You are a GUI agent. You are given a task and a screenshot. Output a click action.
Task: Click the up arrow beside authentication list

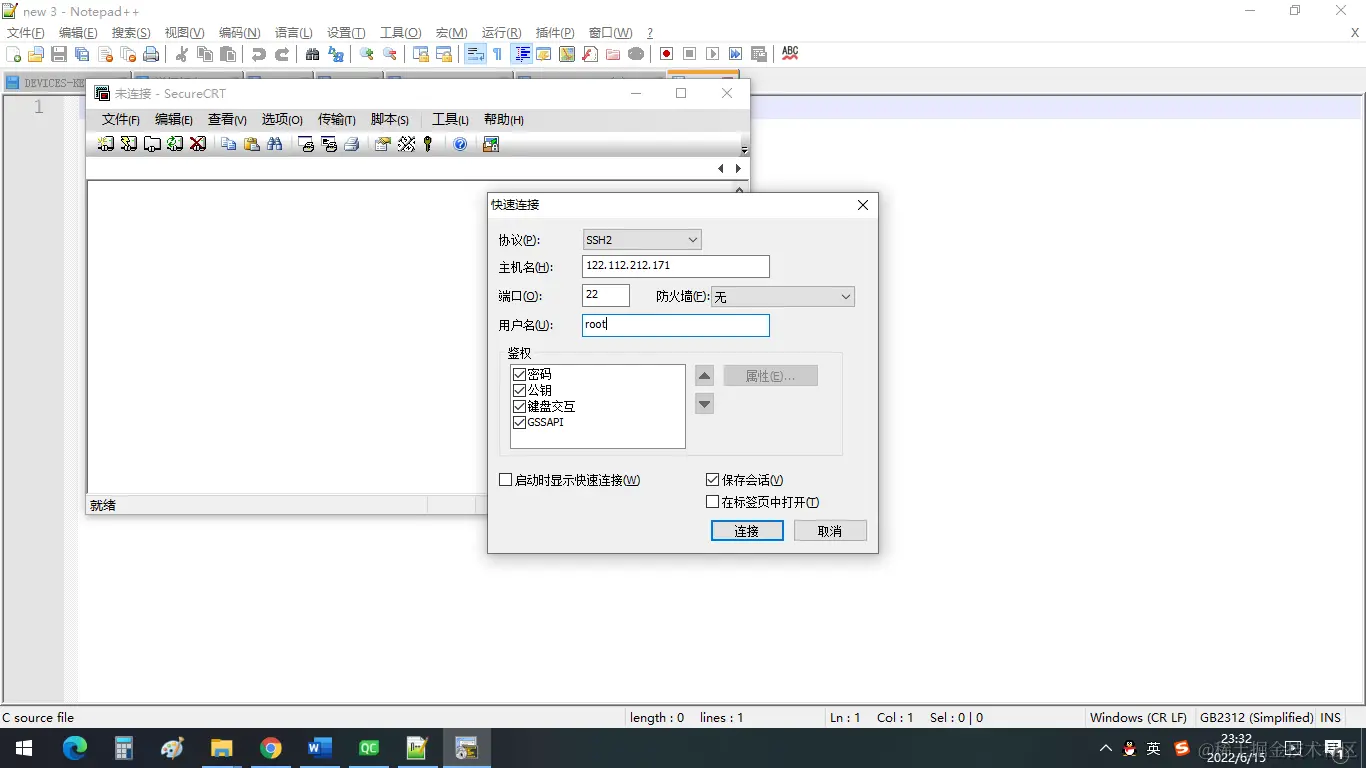coord(705,376)
